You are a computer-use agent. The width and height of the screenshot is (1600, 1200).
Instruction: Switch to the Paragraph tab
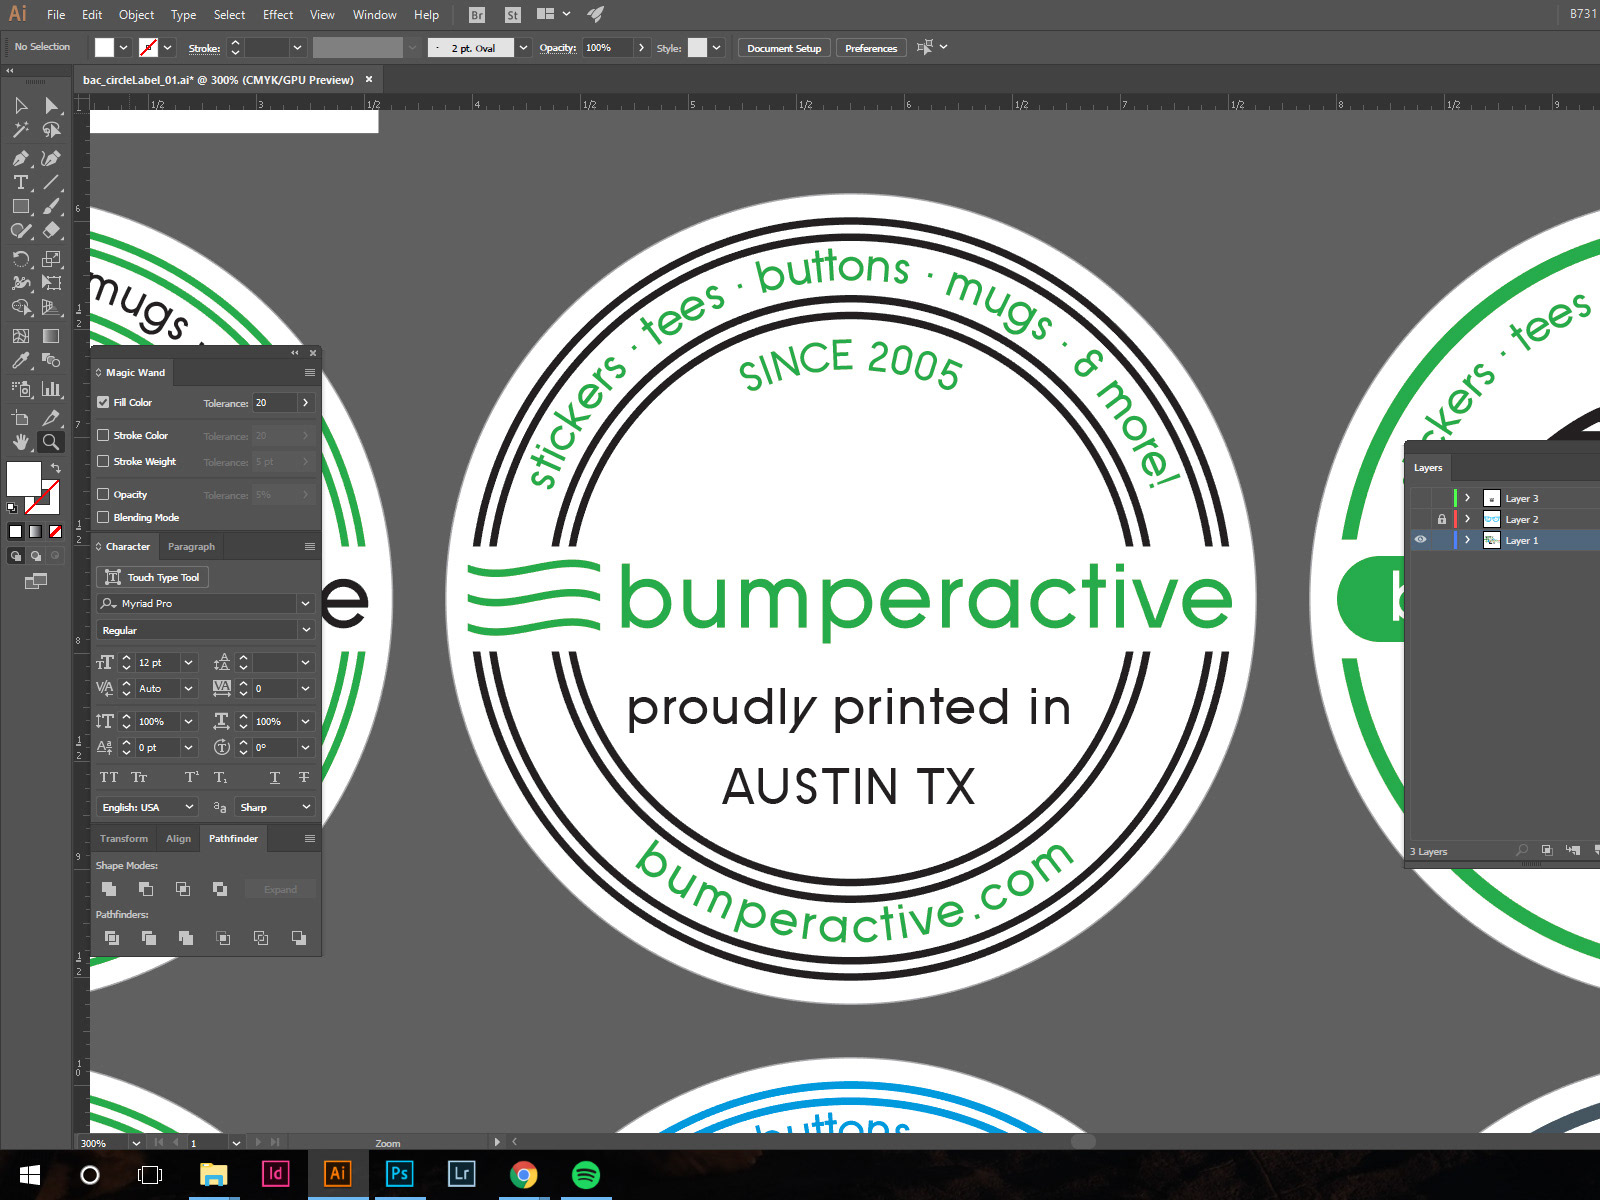point(191,547)
